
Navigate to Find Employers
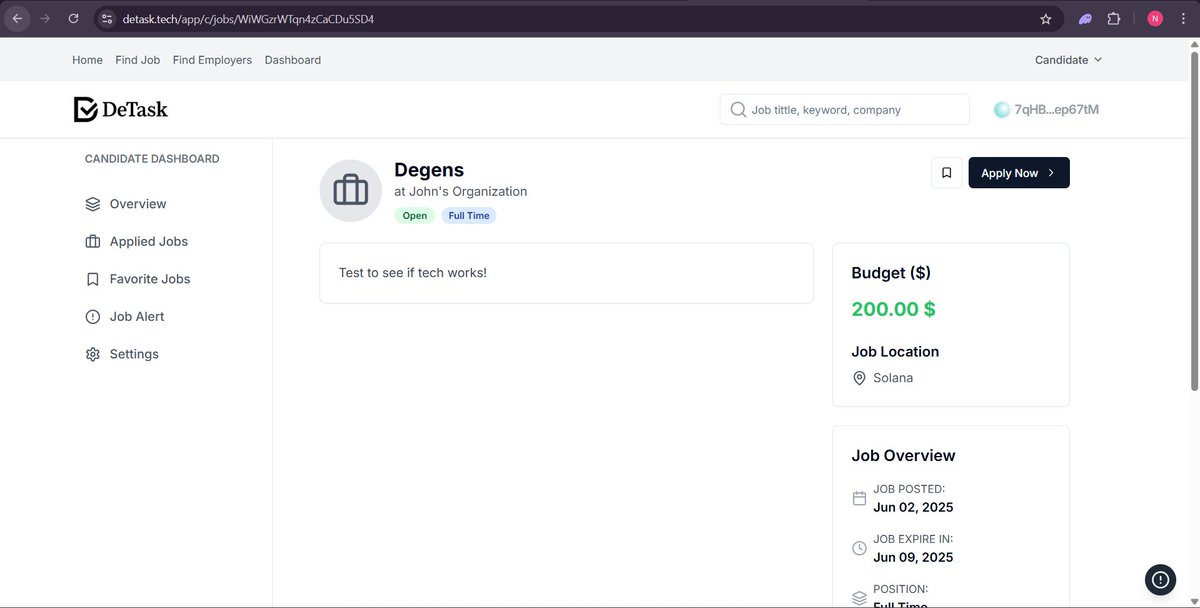(212, 59)
